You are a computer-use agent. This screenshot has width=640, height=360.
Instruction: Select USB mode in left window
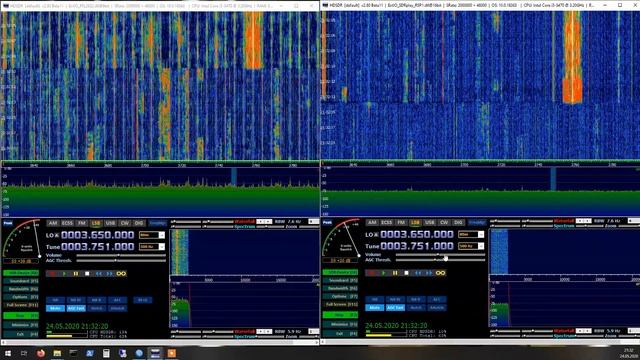[110, 223]
